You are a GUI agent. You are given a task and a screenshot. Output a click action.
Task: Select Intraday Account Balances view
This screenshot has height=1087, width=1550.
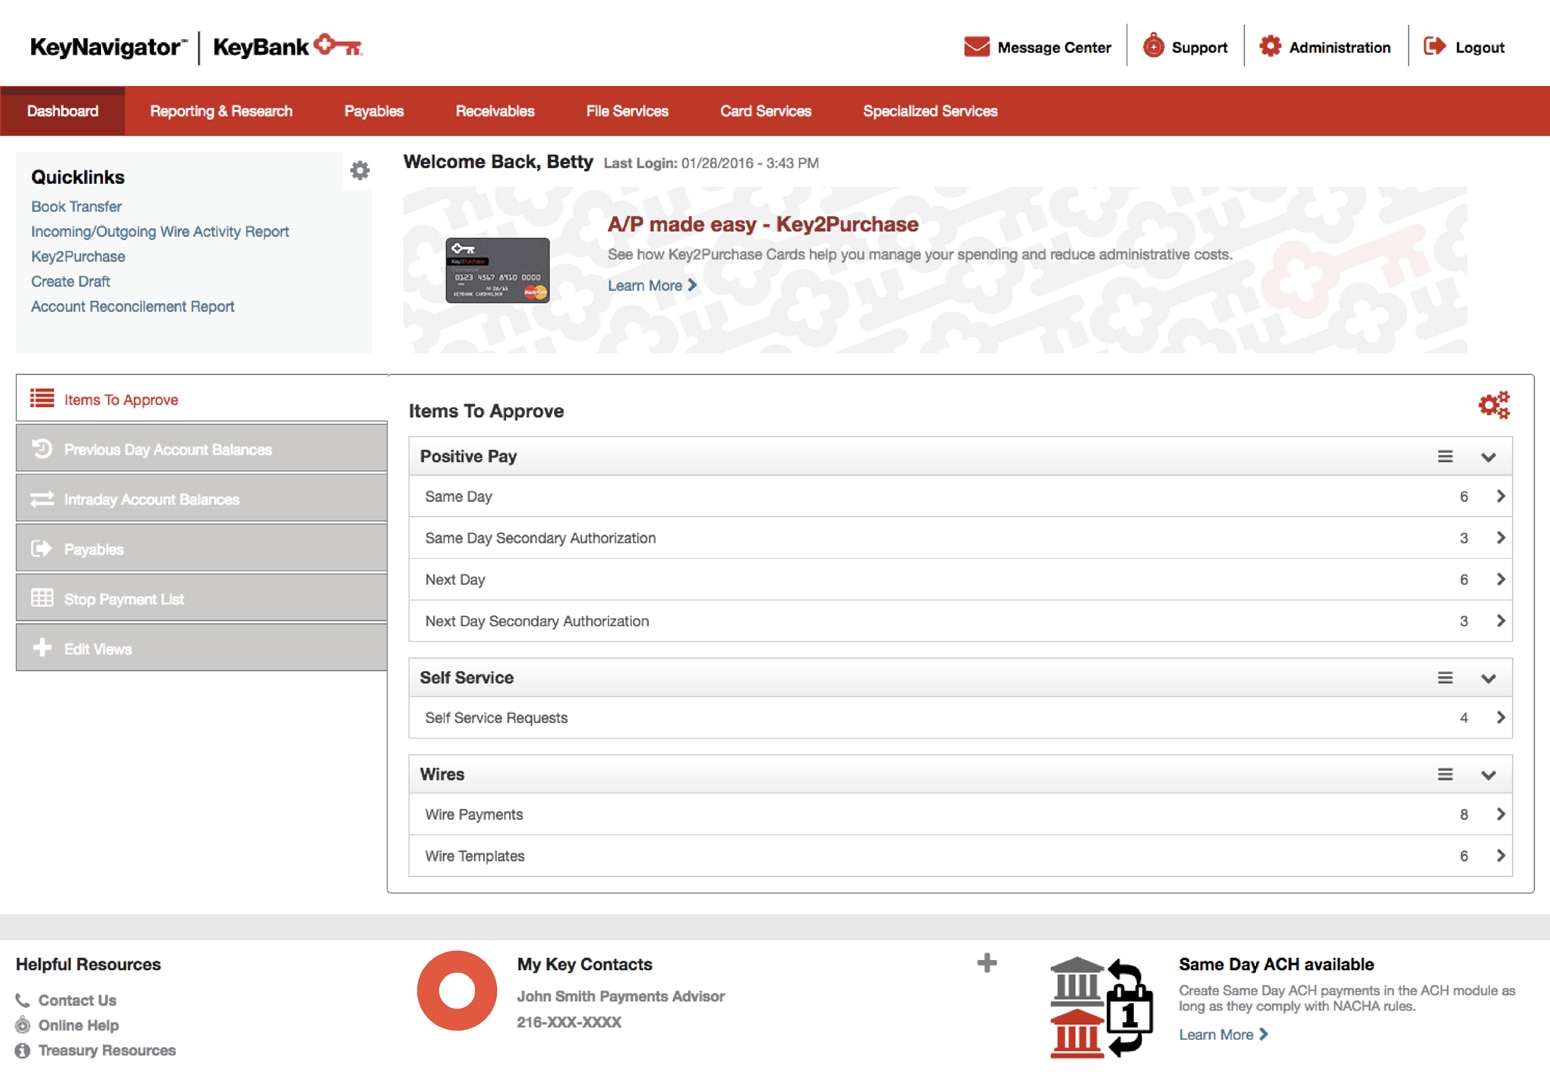(x=201, y=499)
